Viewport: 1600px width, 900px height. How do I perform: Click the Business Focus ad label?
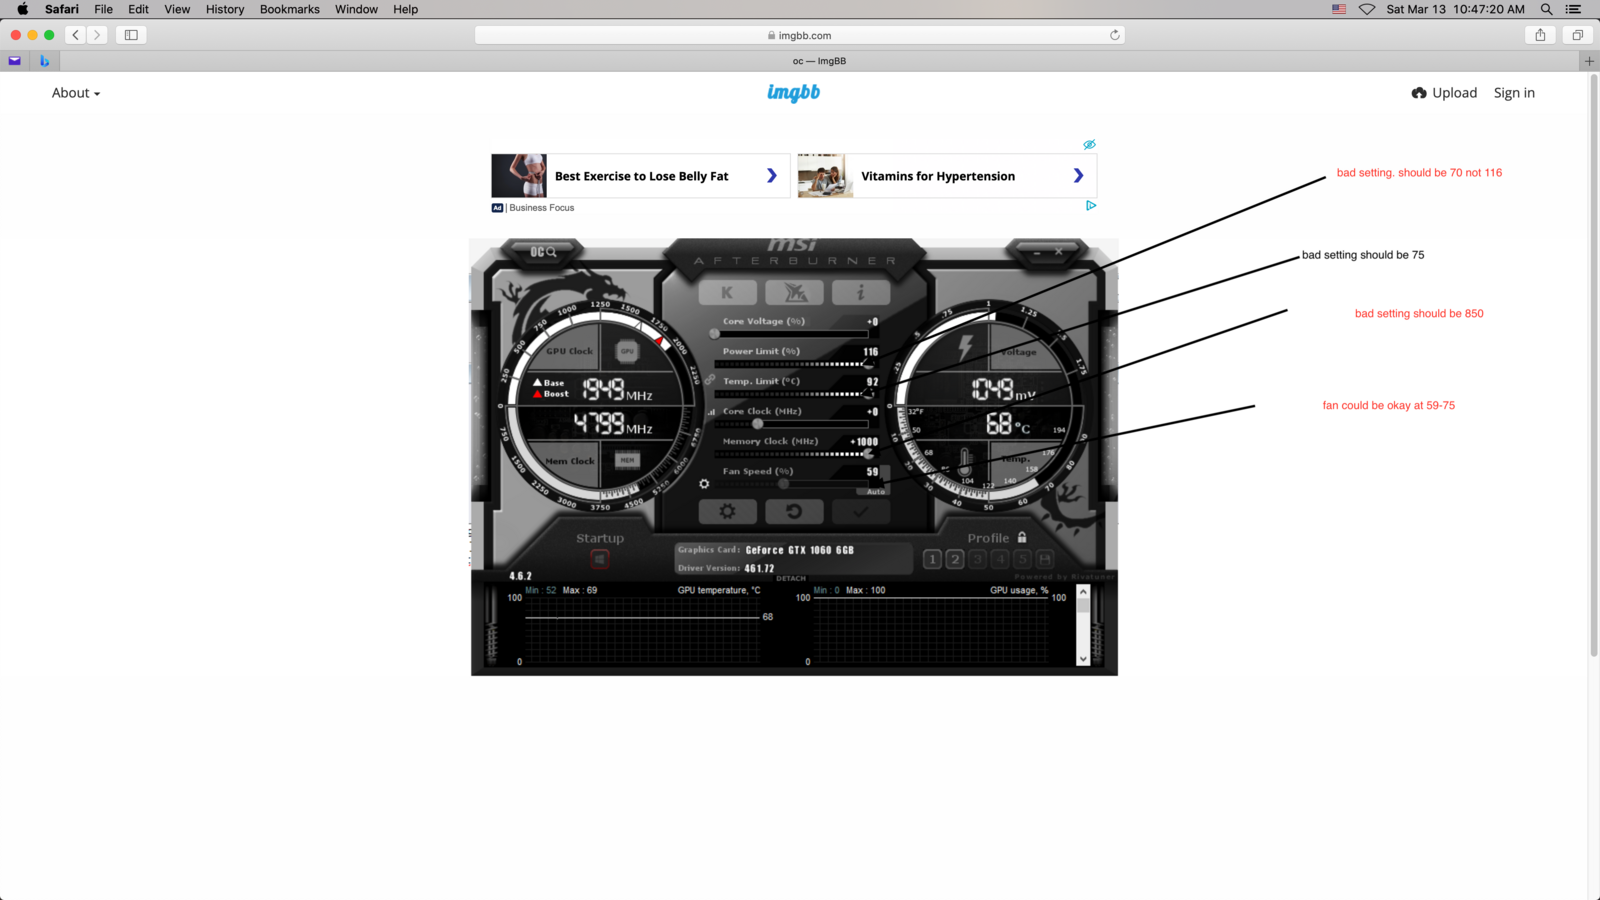click(541, 208)
